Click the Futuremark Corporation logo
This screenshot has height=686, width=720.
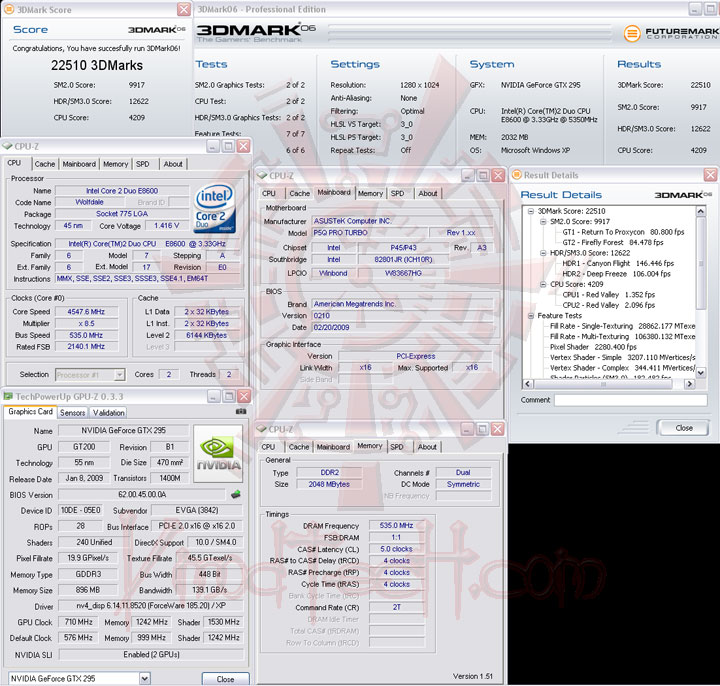pos(671,33)
